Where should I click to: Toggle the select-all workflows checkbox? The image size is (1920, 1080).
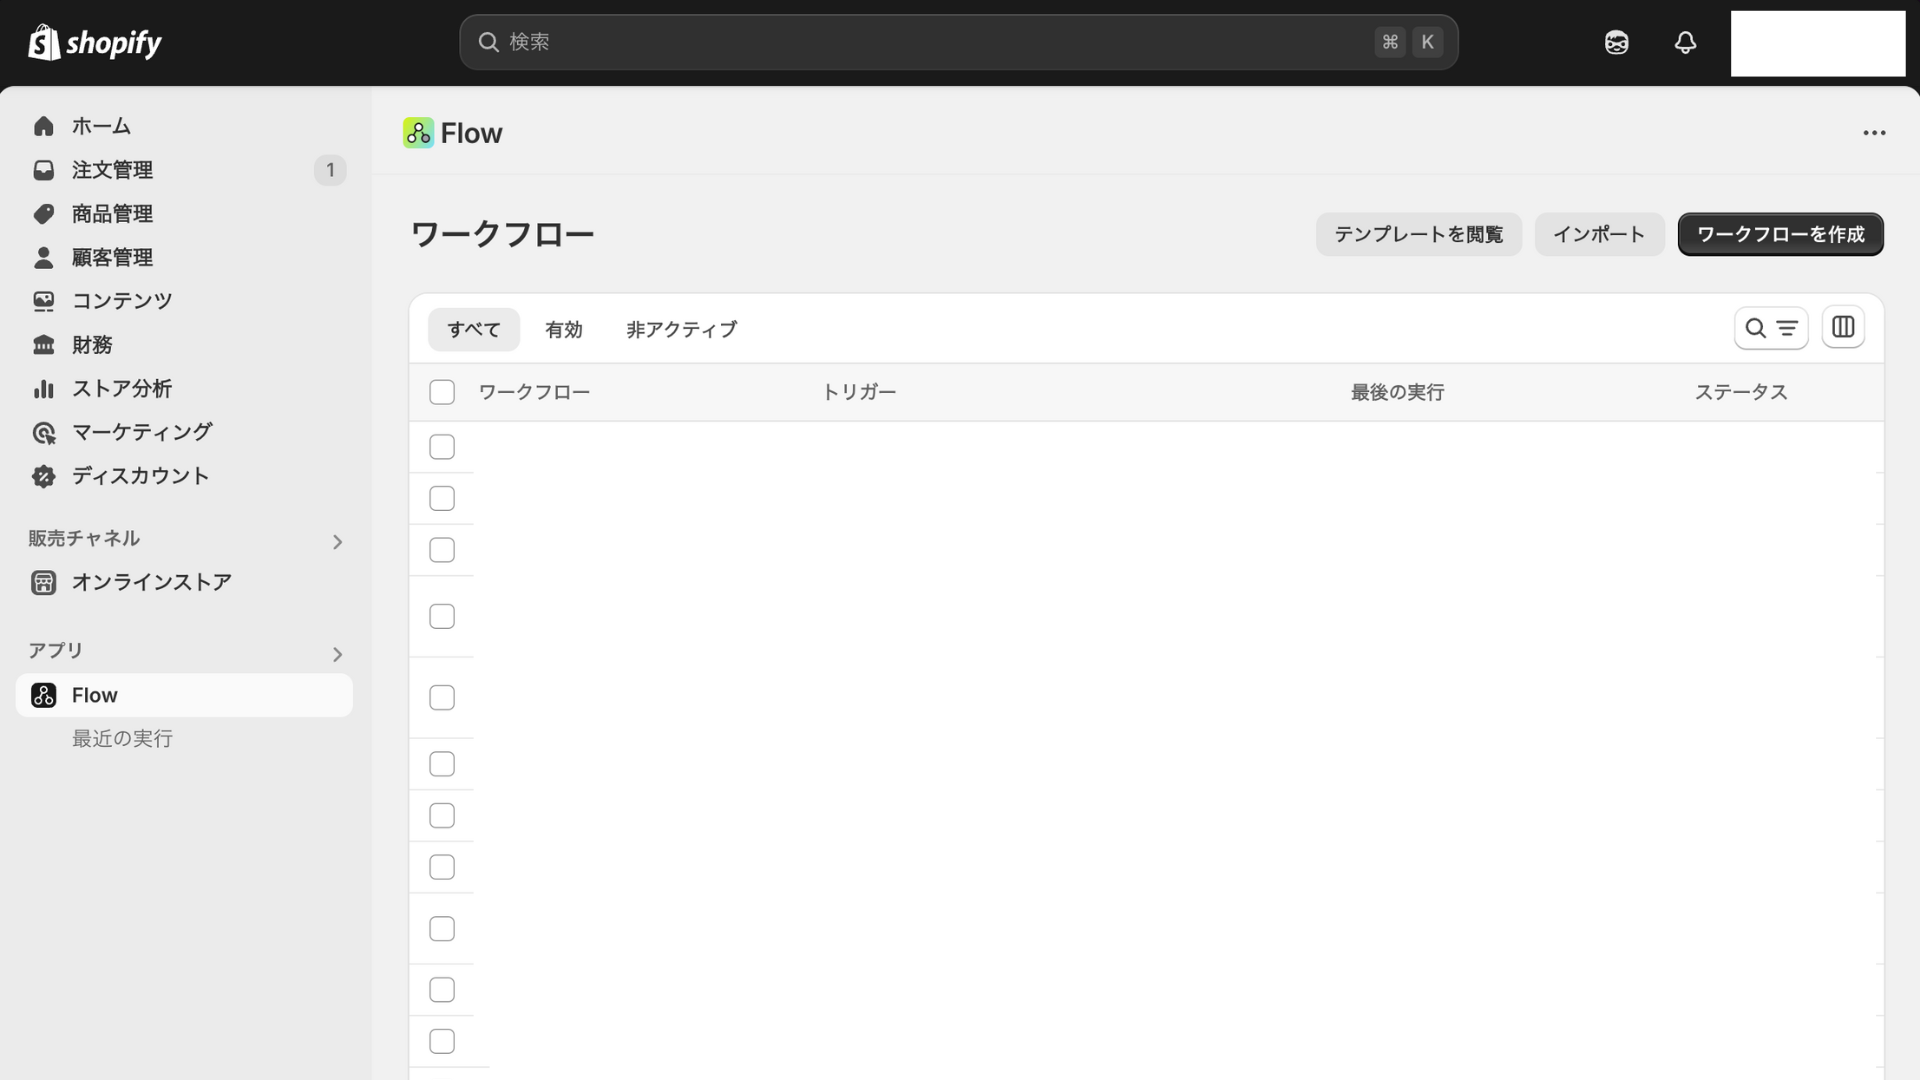coord(442,392)
